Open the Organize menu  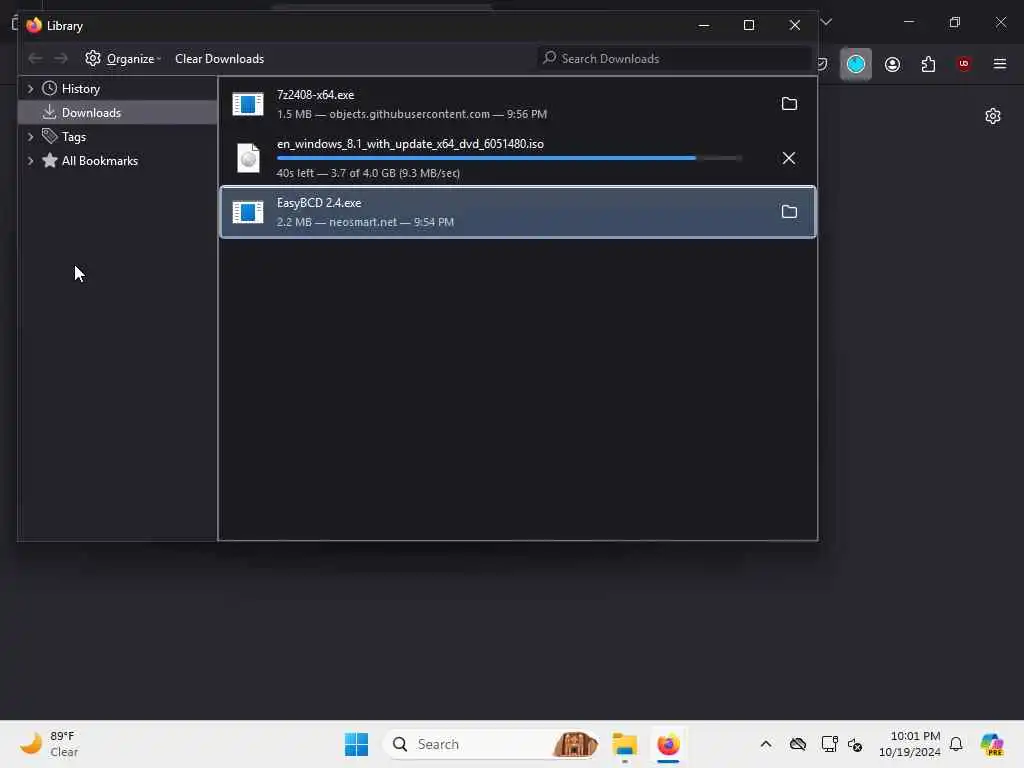[x=123, y=59]
